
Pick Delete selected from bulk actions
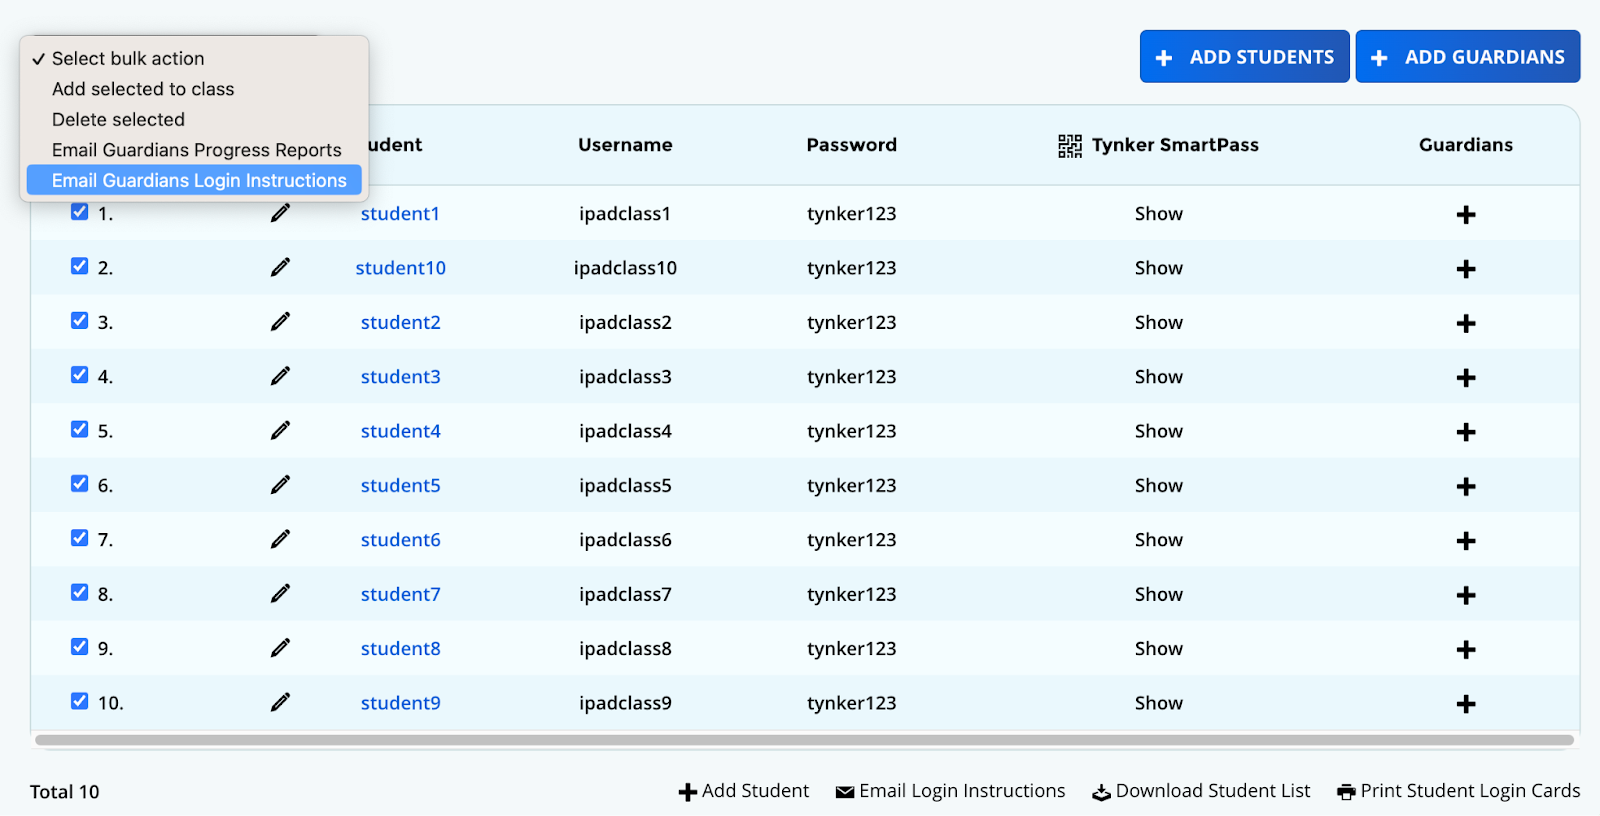(118, 120)
